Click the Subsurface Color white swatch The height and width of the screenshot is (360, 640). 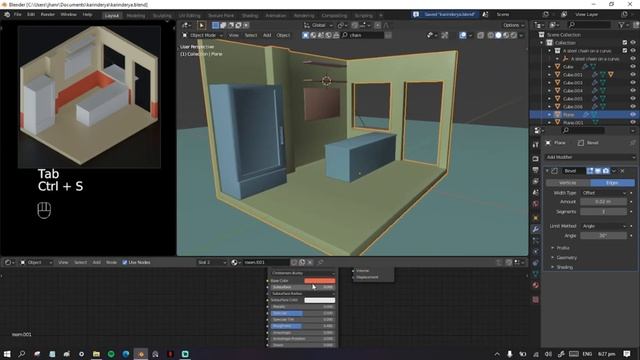(x=320, y=300)
